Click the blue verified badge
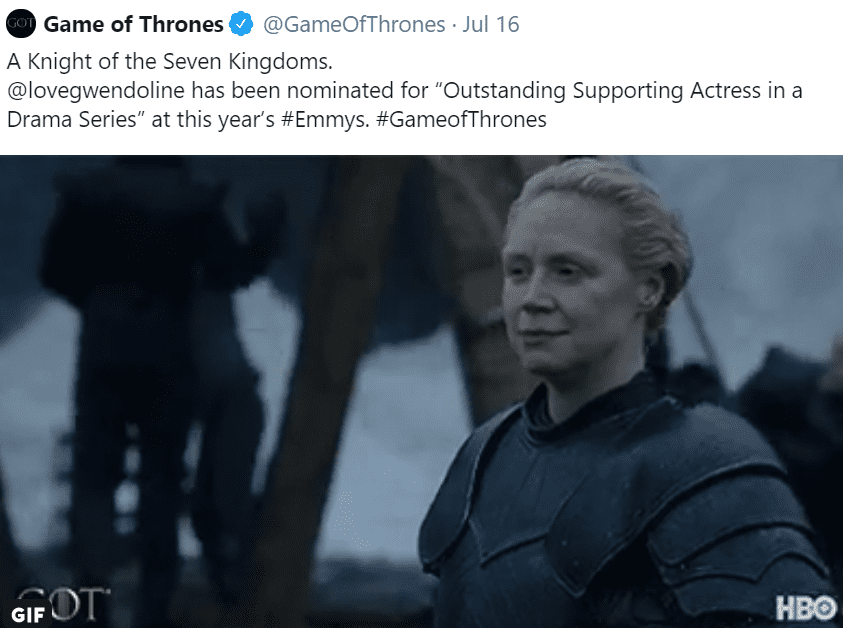The image size is (843, 628). pos(241,24)
